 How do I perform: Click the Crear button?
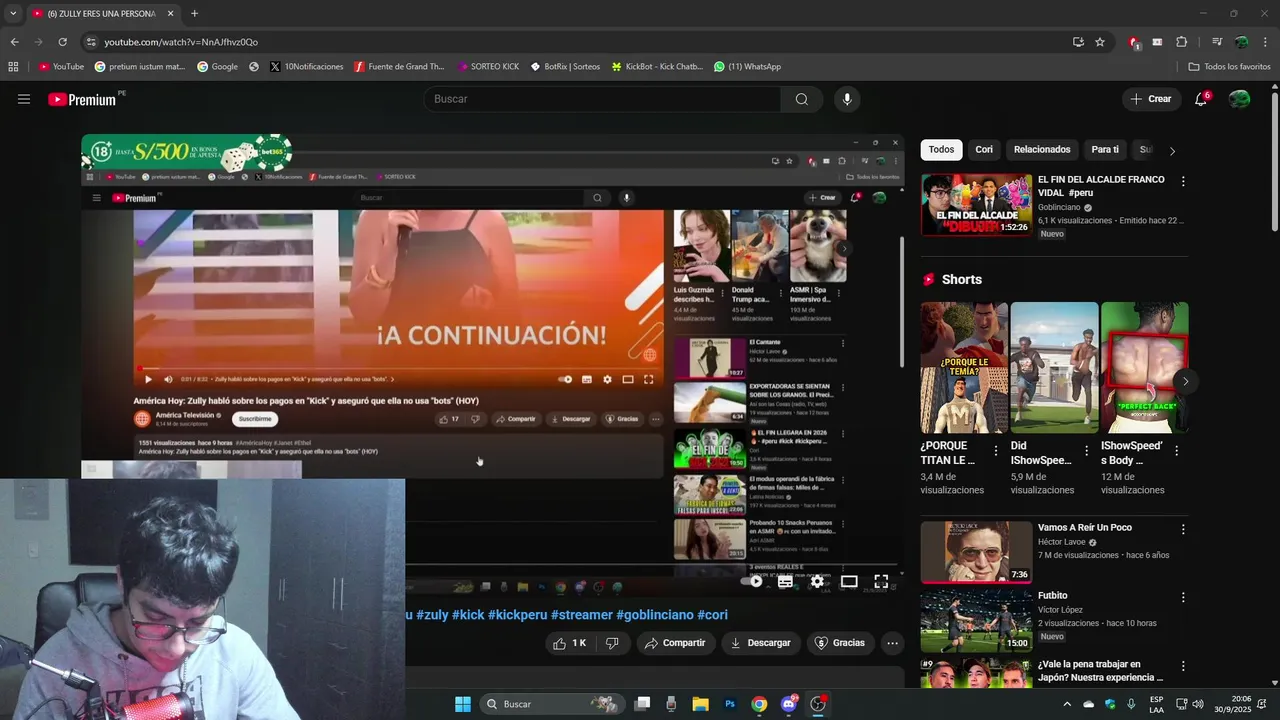click(x=1150, y=99)
